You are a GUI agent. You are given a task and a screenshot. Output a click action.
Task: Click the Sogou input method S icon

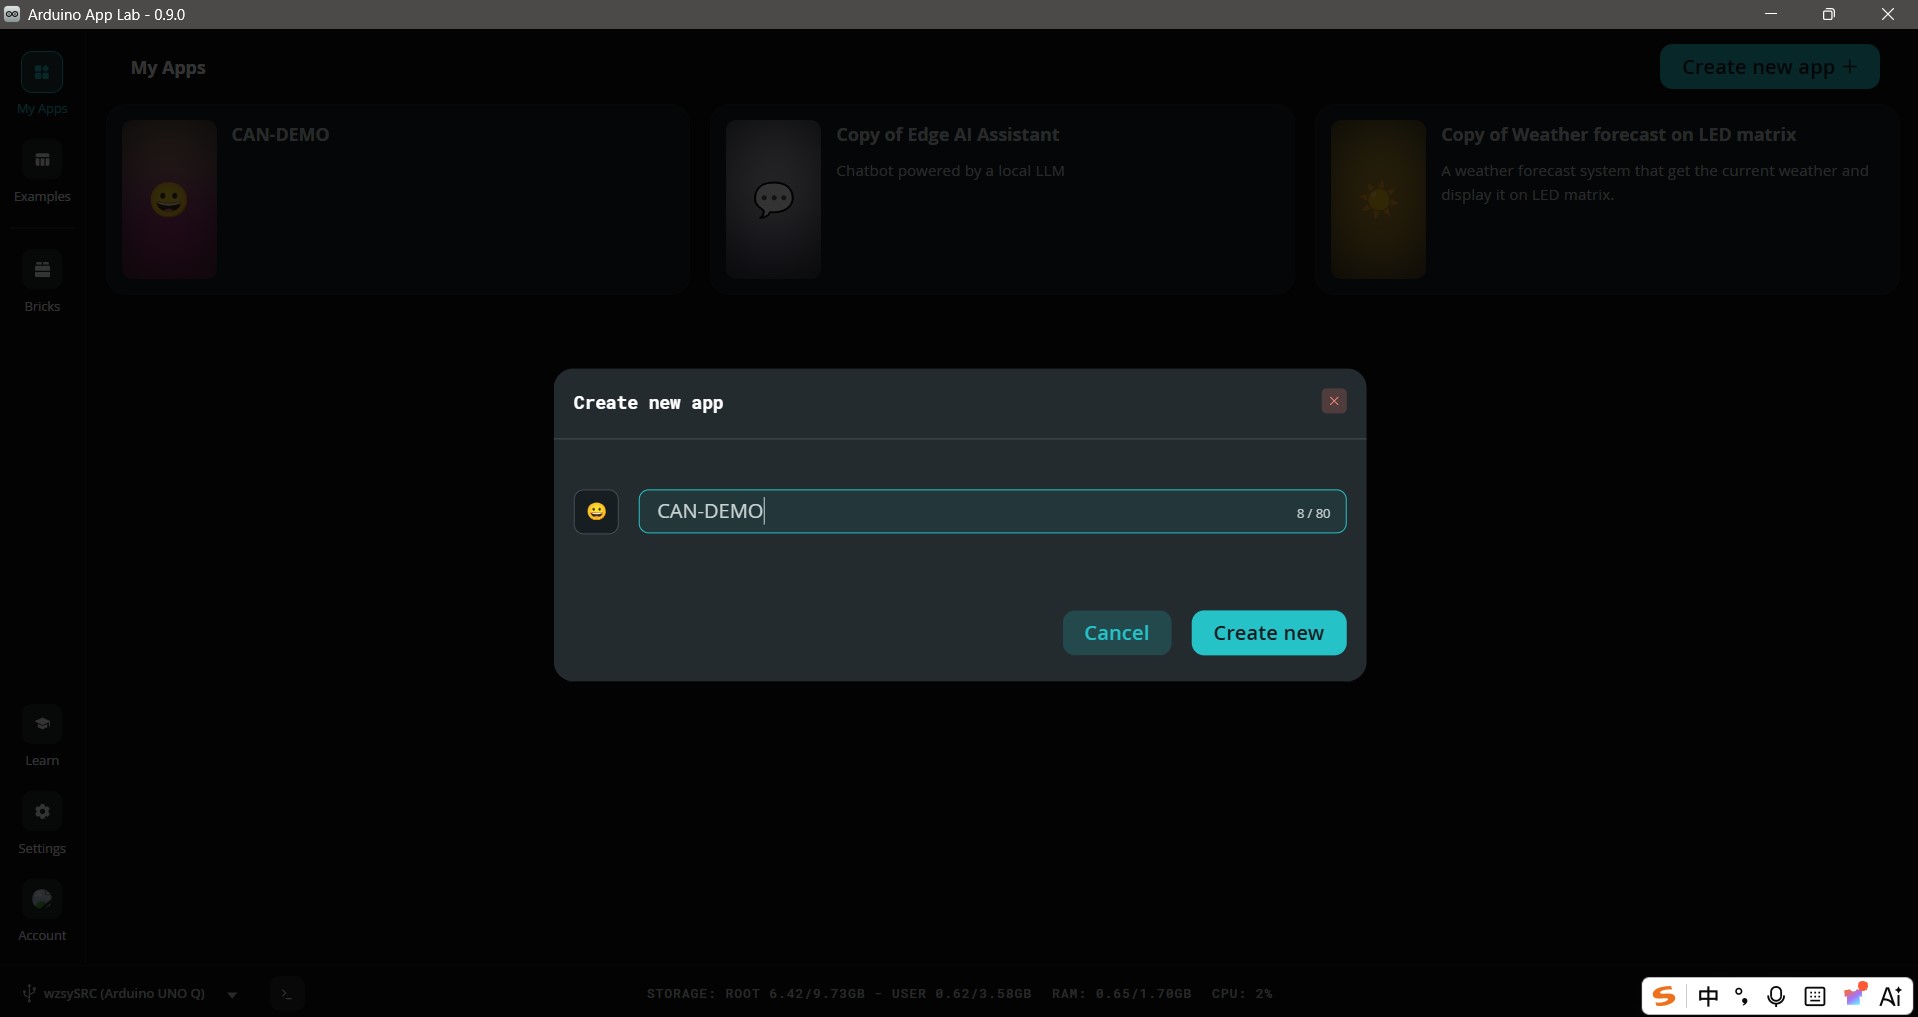[x=1664, y=996]
